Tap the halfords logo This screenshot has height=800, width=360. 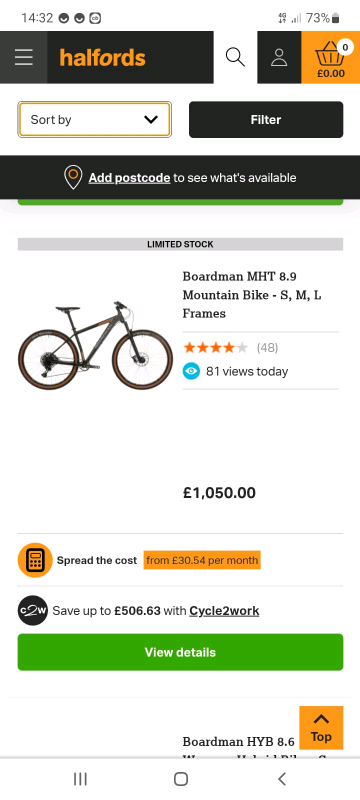[102, 58]
